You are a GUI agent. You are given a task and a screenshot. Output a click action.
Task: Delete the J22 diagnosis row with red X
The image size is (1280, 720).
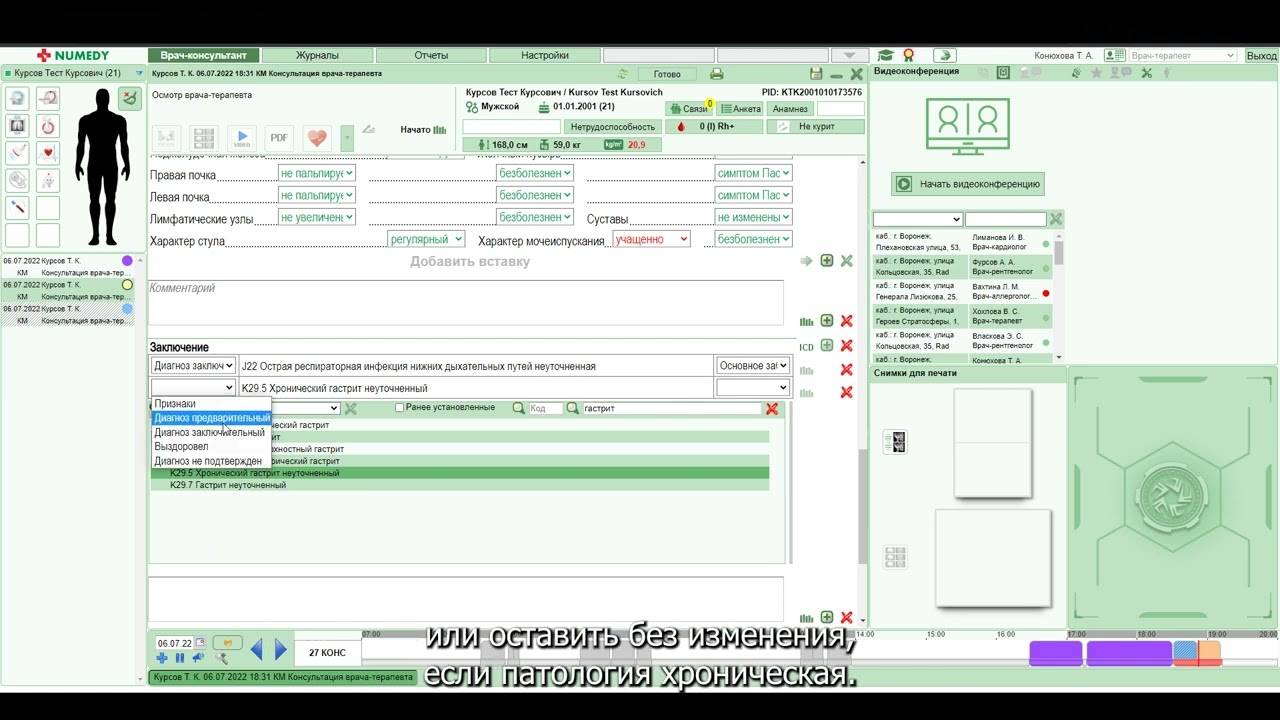click(846, 369)
